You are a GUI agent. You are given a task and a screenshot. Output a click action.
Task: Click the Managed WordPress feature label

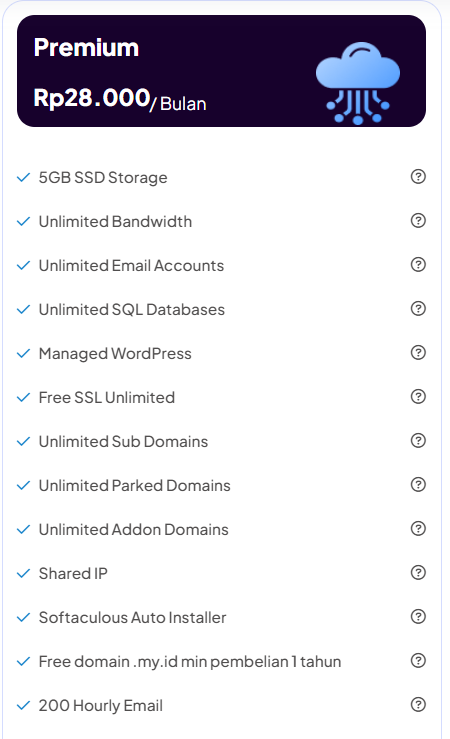click(x=115, y=353)
